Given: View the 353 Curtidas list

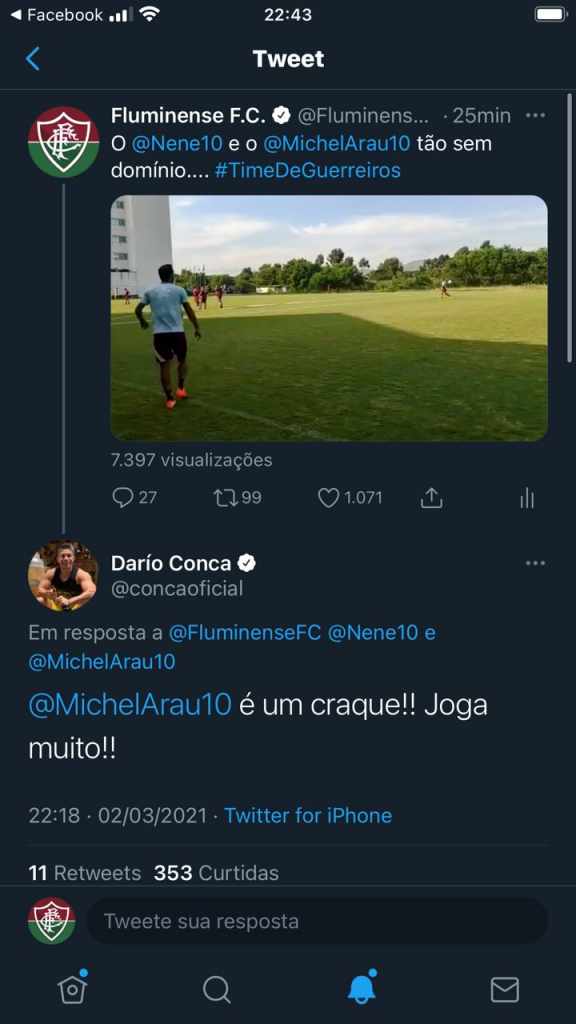Looking at the screenshot, I should click(x=216, y=872).
